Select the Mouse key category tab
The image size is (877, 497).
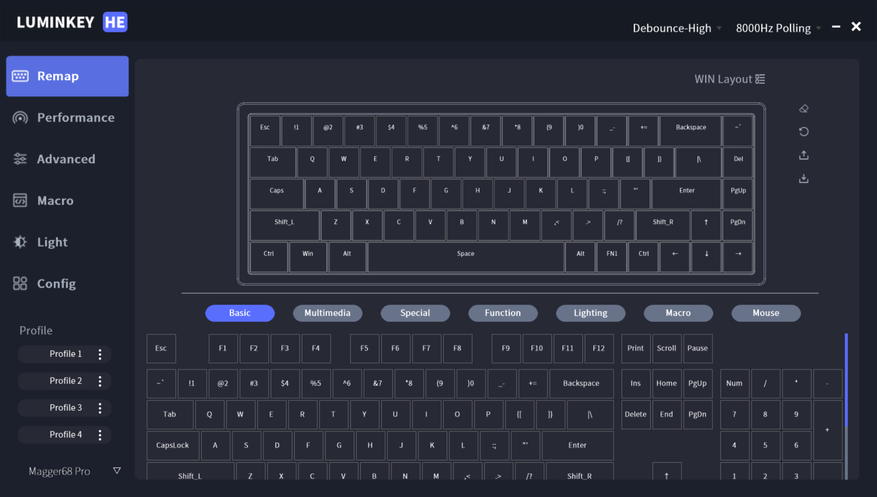click(x=766, y=313)
